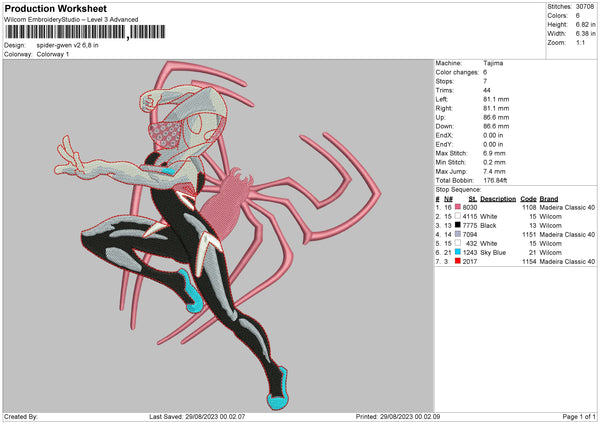Click the Spider-Gwen embroidery design preview
Image resolution: width=600 pixels, height=424 pixels.
(218, 235)
